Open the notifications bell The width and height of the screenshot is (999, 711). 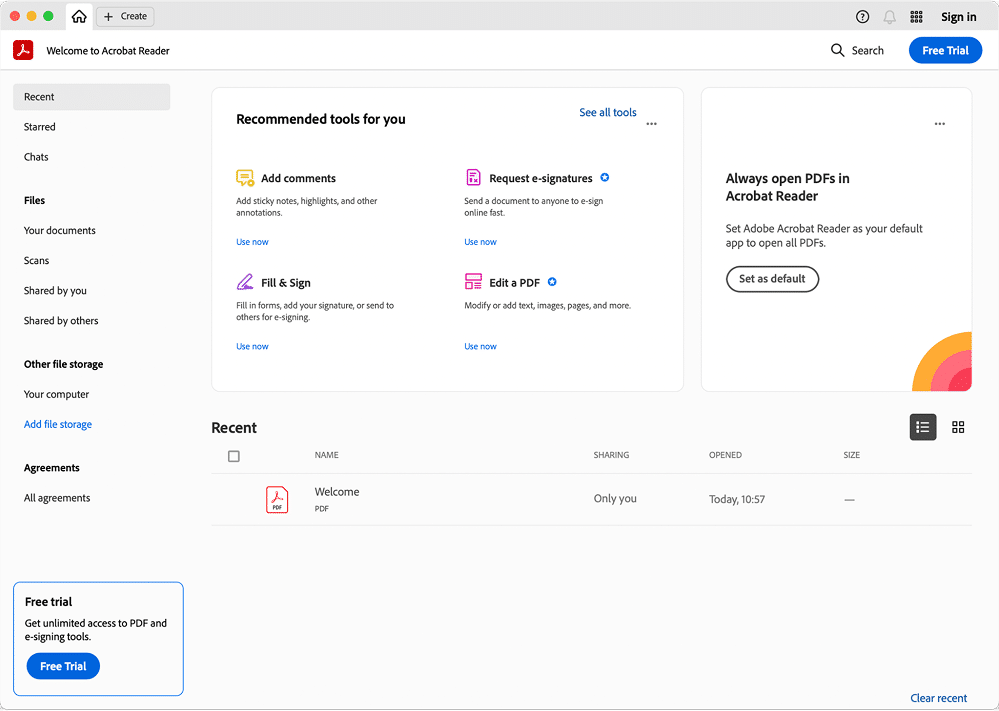tap(889, 17)
